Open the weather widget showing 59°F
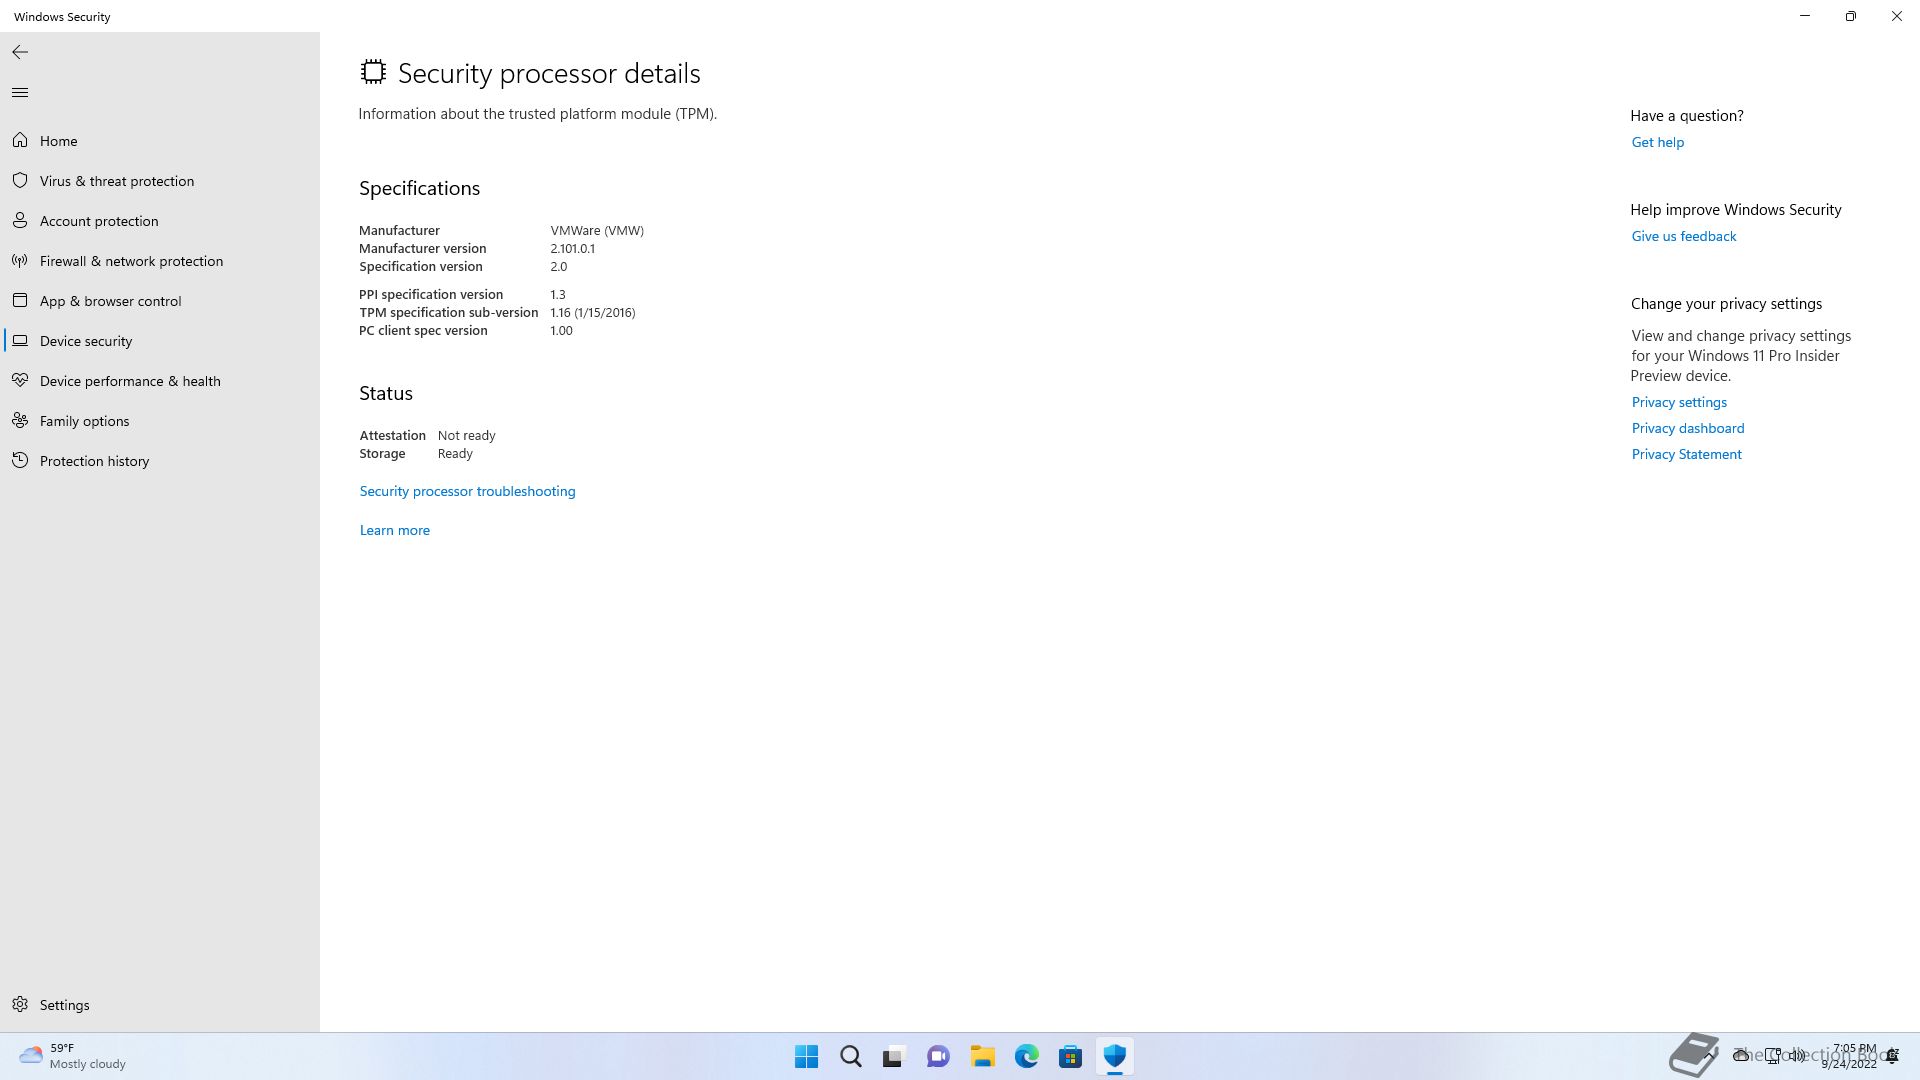Viewport: 1920px width, 1080px height. [73, 1056]
